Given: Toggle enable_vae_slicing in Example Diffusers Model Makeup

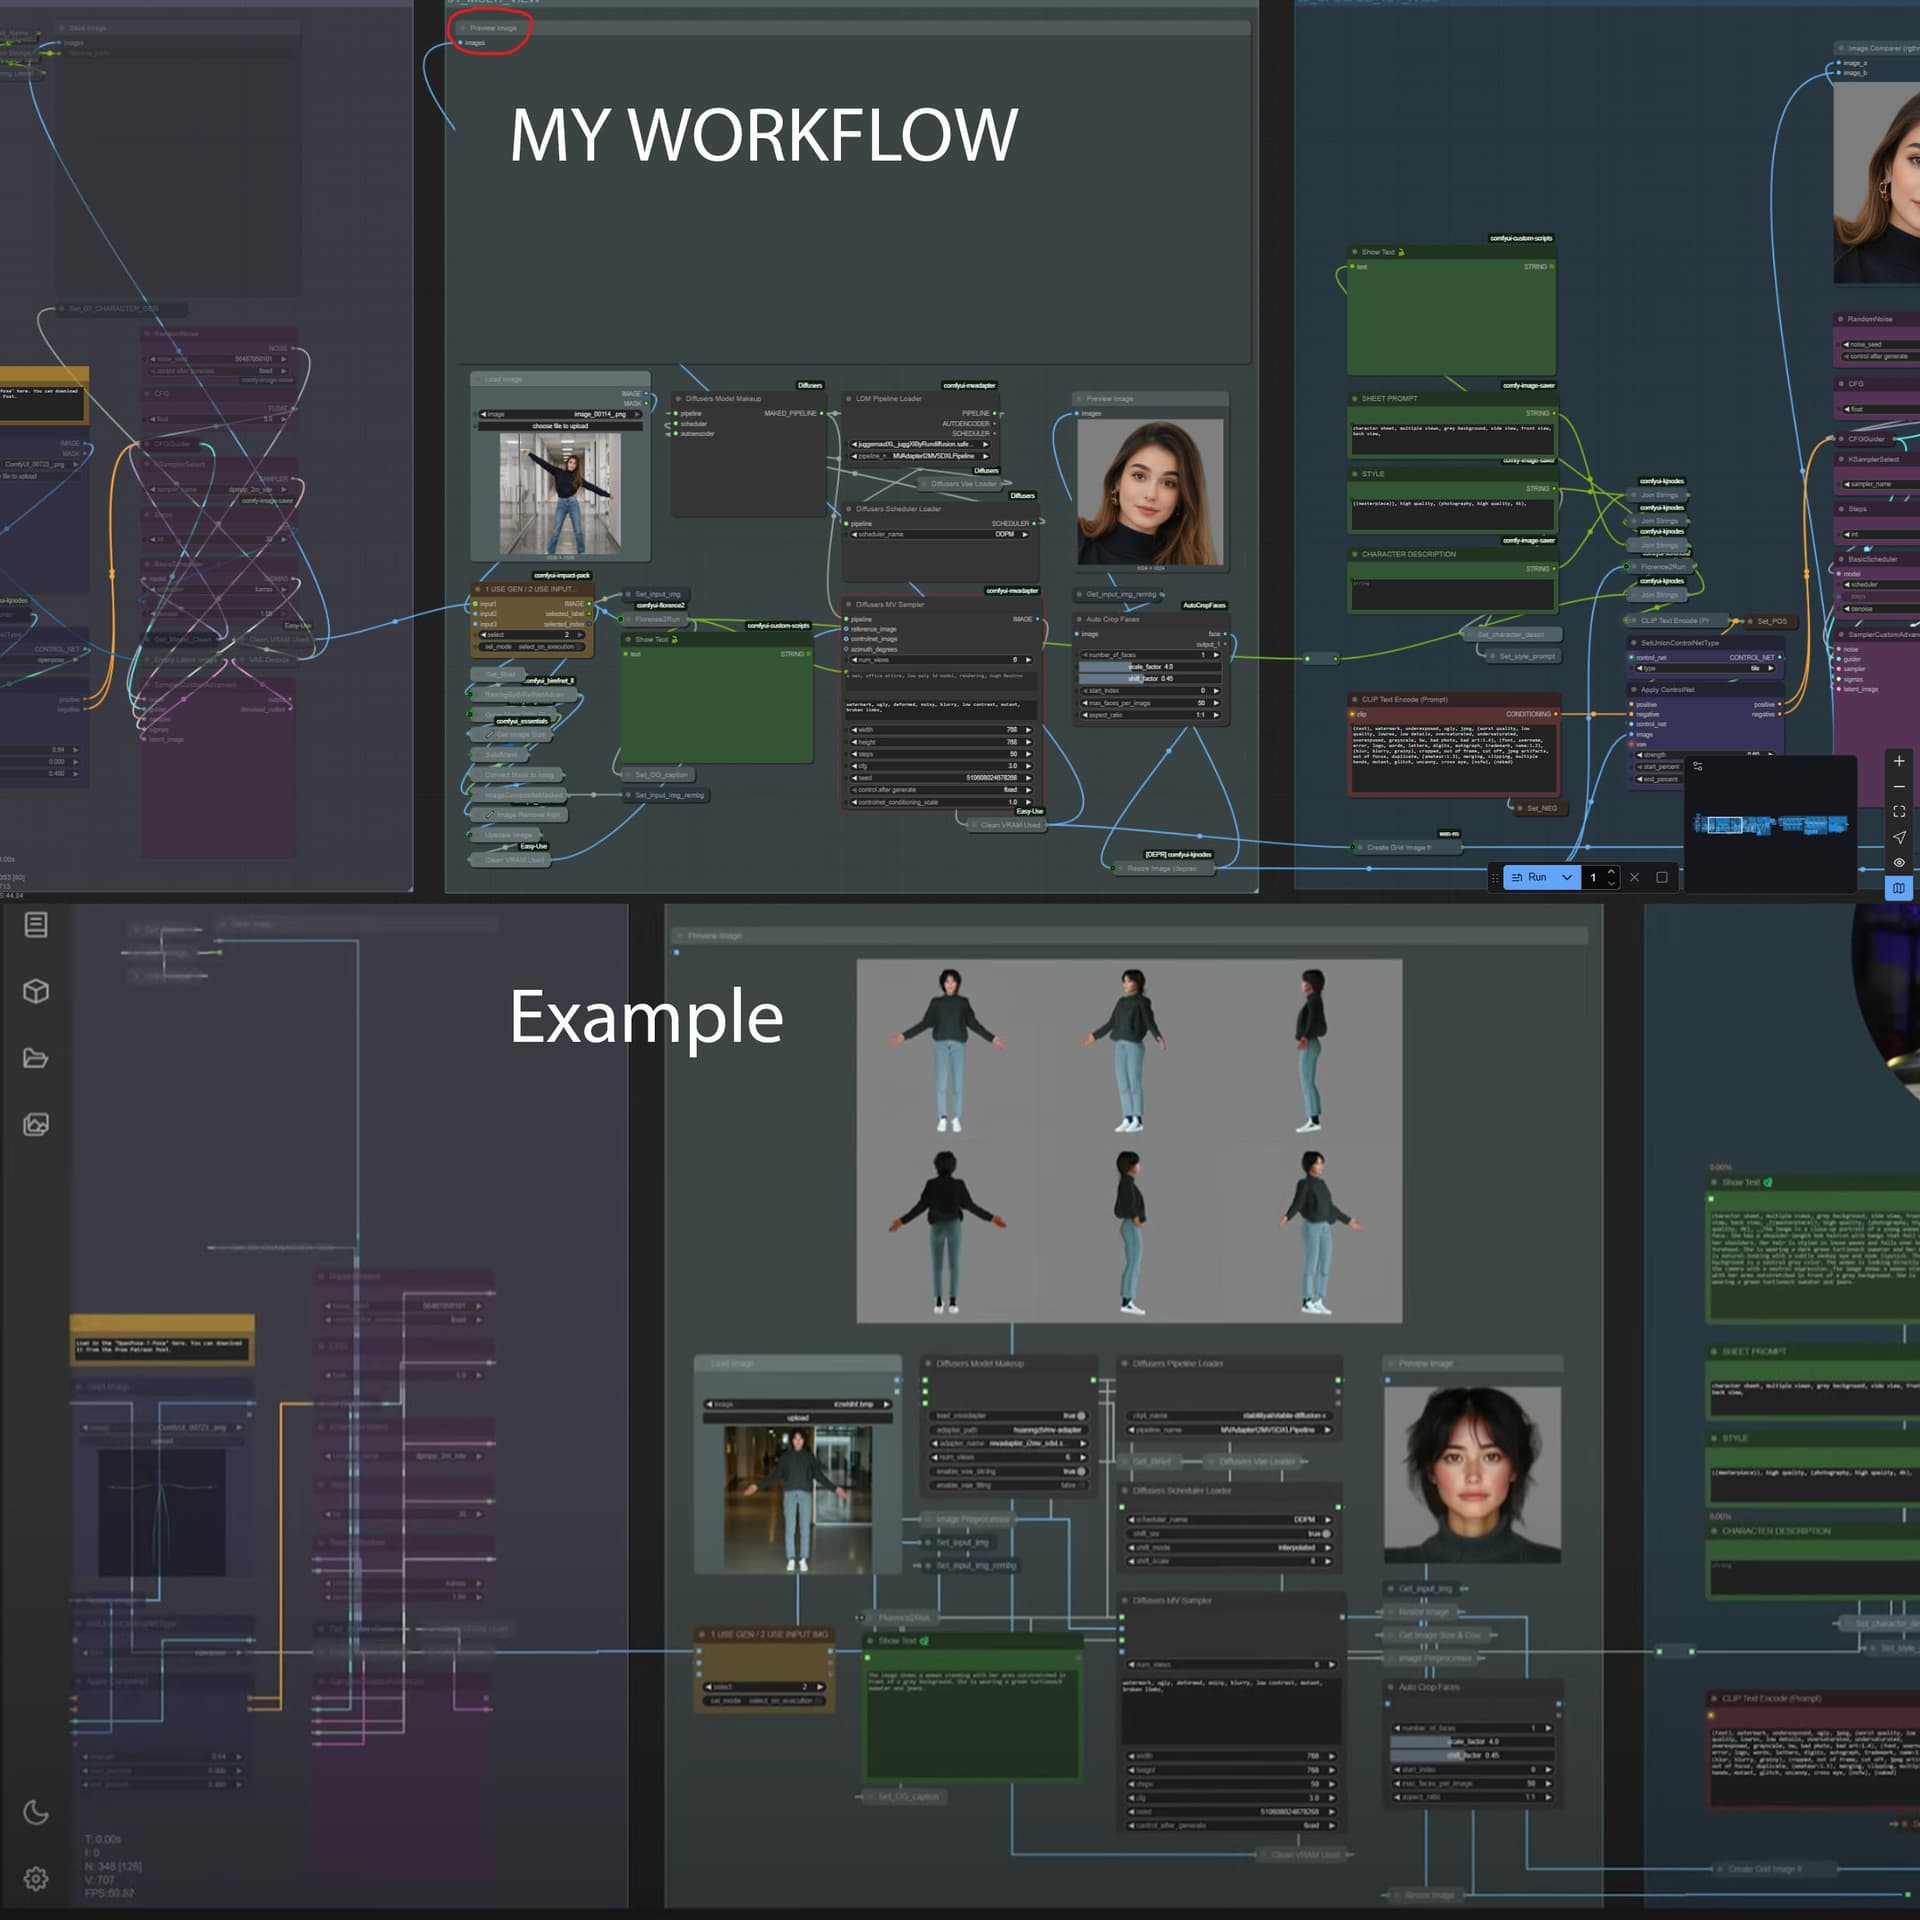Looking at the screenshot, I should point(1008,1472).
